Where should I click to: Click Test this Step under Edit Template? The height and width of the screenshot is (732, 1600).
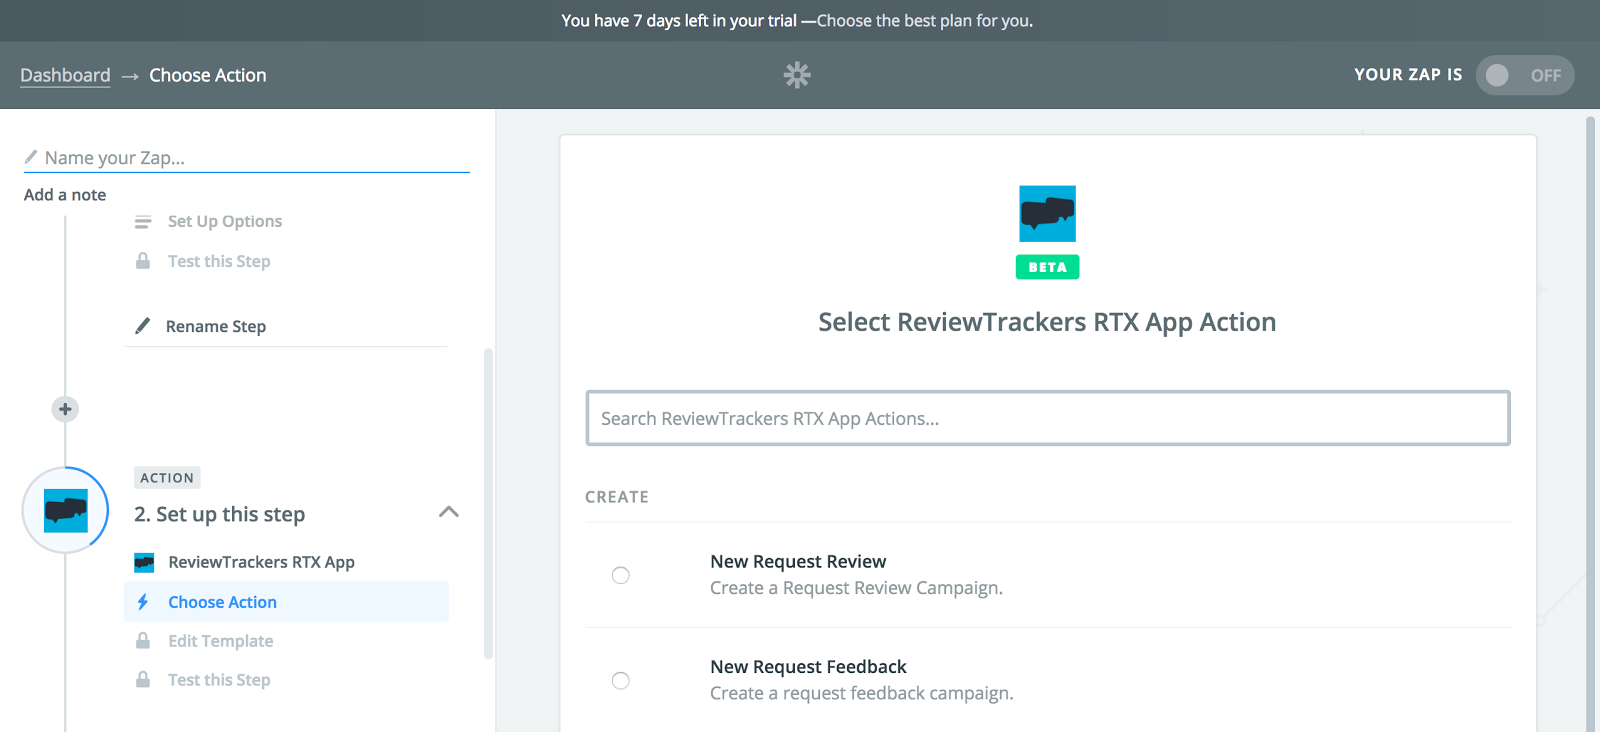click(219, 680)
